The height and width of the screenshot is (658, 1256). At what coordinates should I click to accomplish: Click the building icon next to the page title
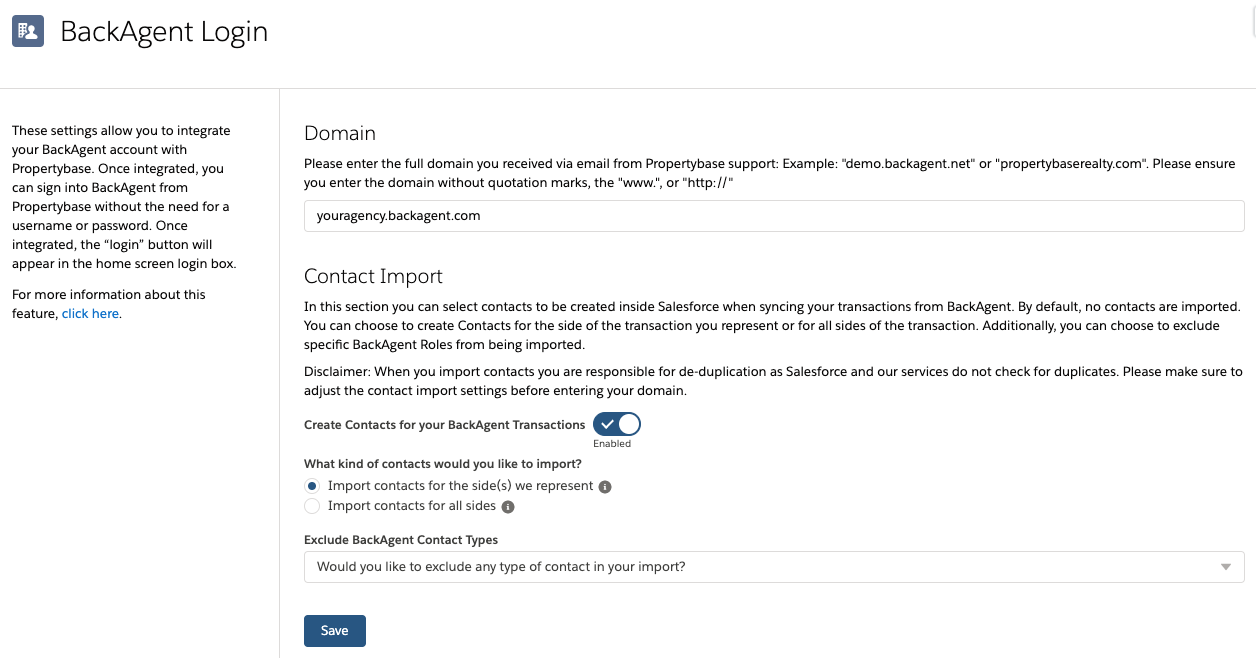click(x=27, y=31)
